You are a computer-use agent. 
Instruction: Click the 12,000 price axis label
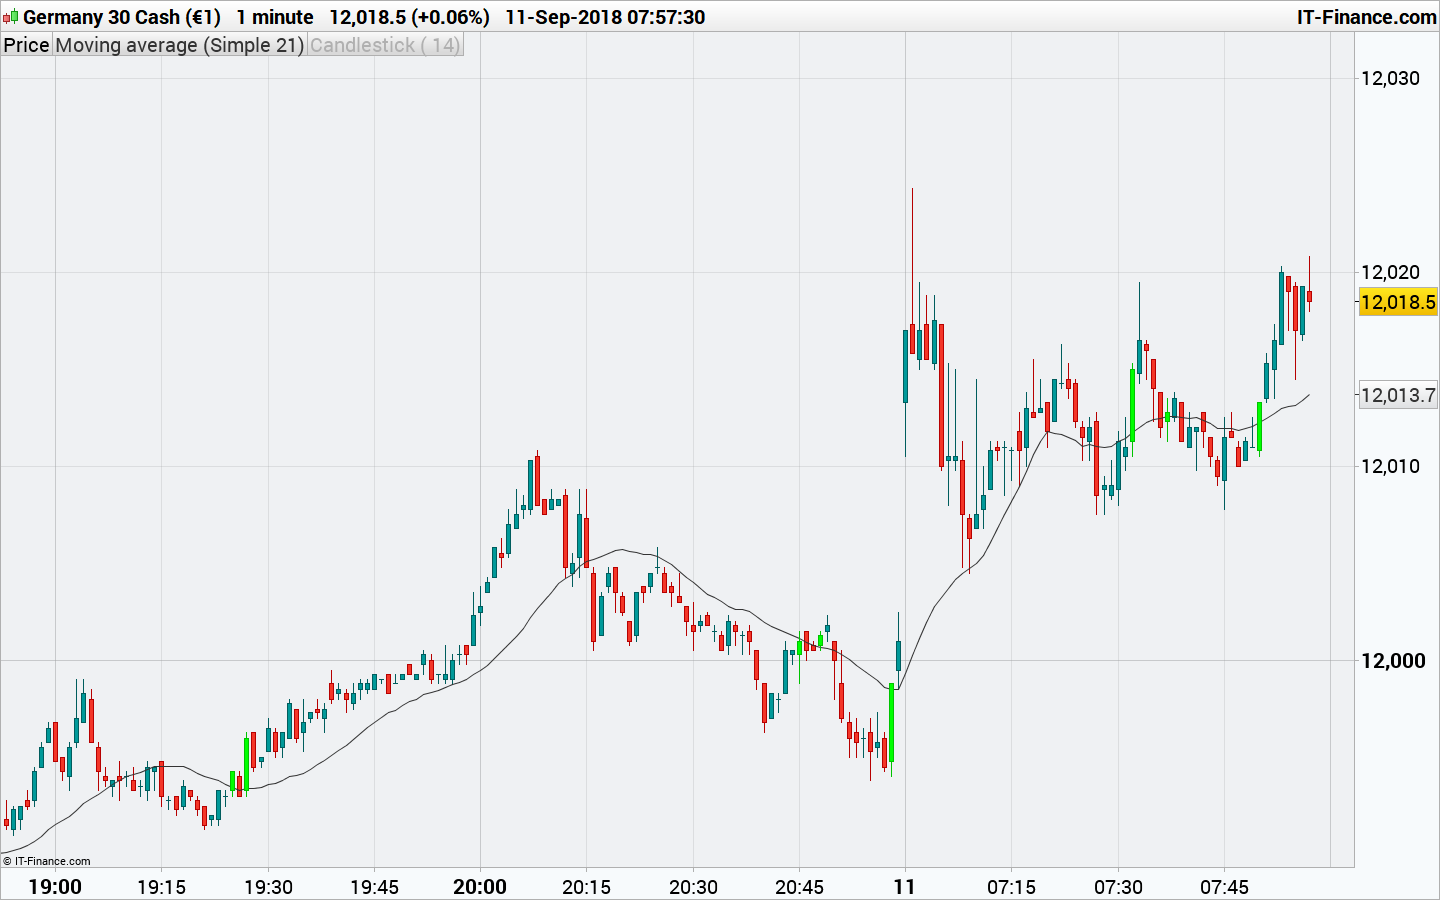(x=1393, y=660)
